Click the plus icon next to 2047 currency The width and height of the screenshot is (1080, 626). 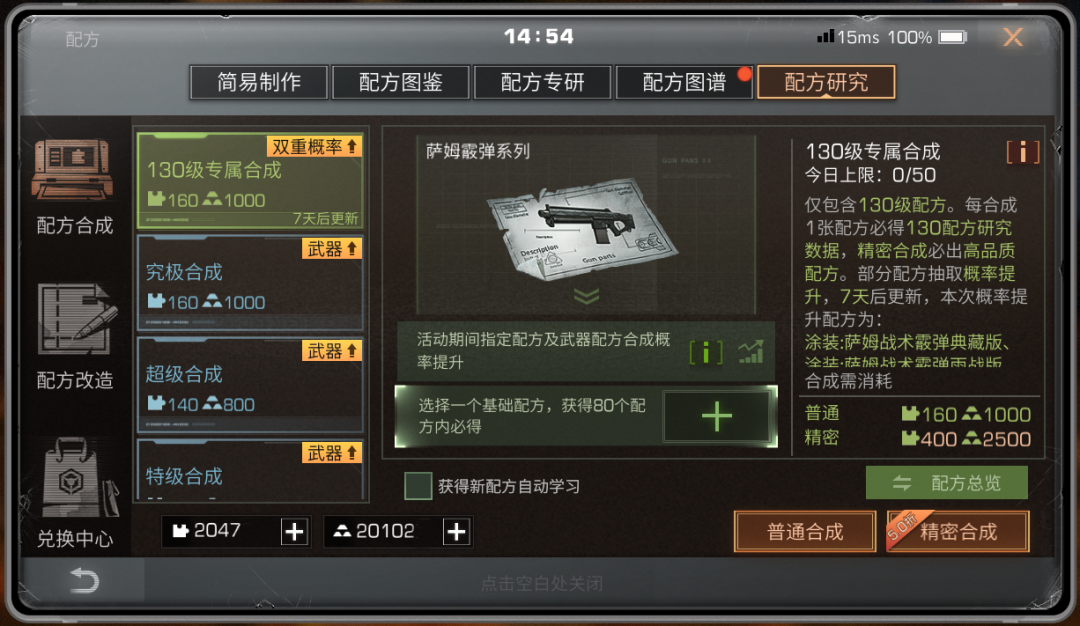pyautogui.click(x=294, y=532)
